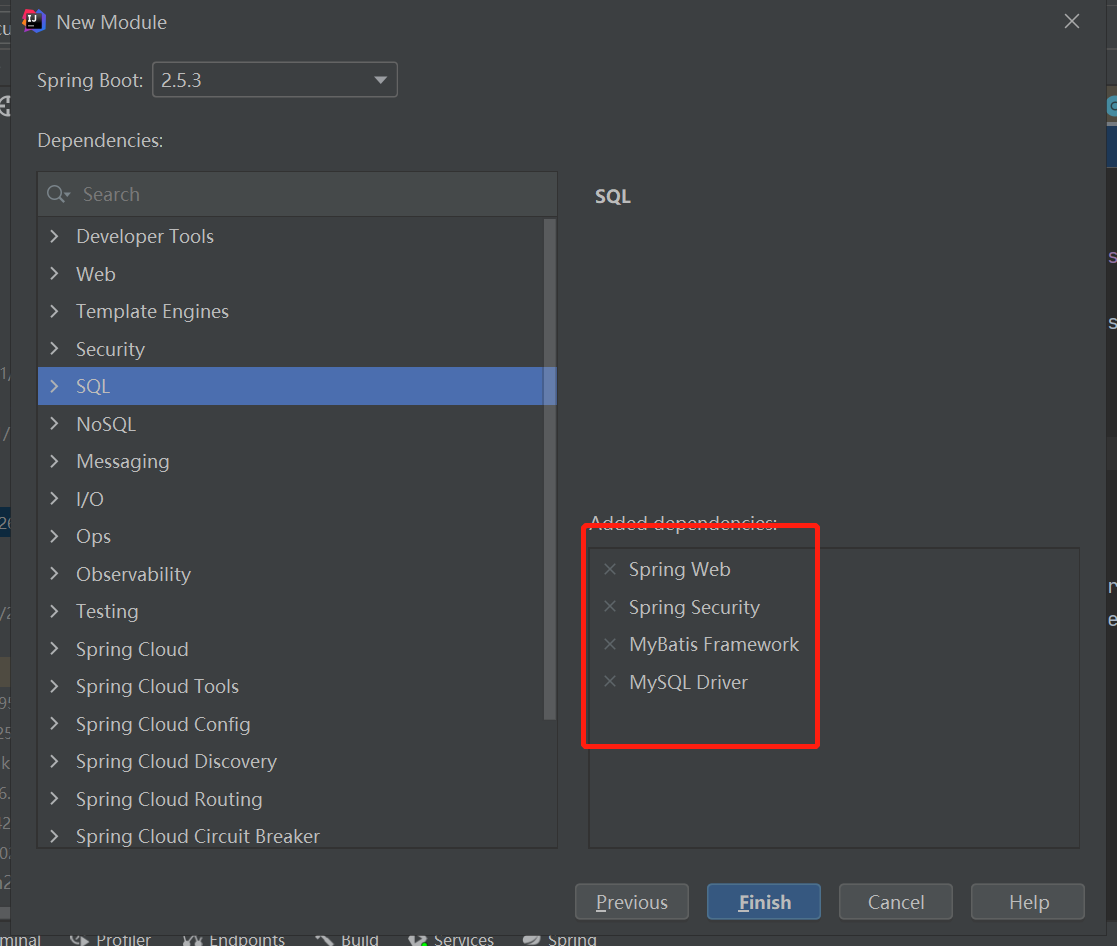
Task: Select the Web category row
Action: [291, 274]
